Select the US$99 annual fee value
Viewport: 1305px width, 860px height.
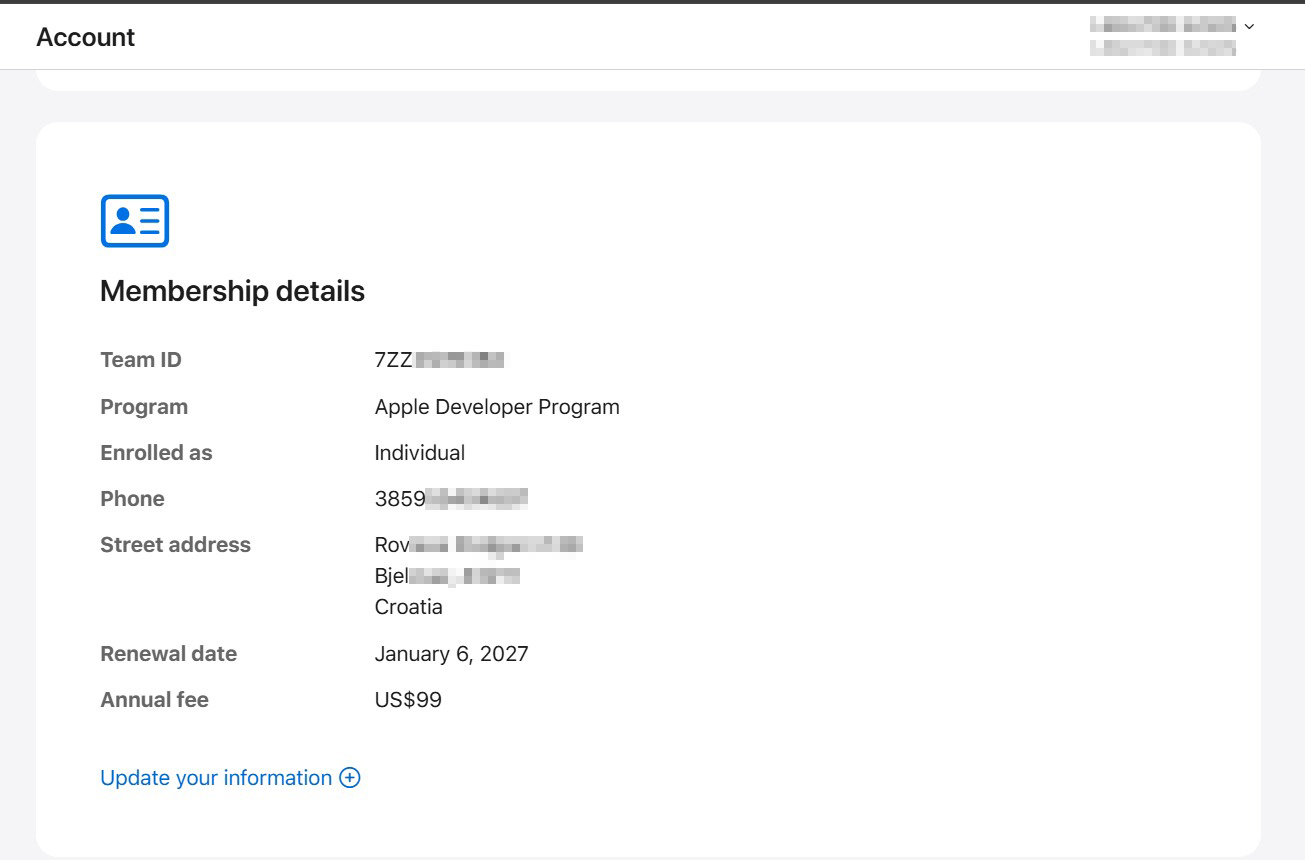(408, 700)
